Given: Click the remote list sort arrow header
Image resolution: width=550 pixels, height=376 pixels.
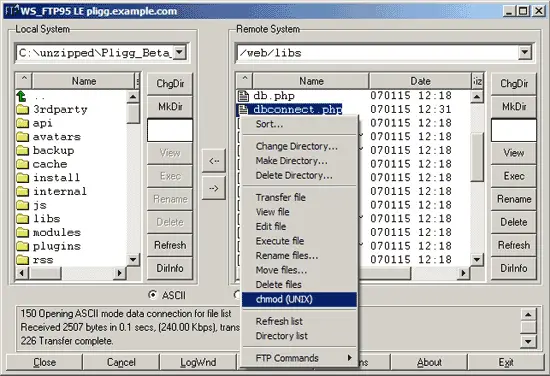Looking at the screenshot, I should click(245, 81).
